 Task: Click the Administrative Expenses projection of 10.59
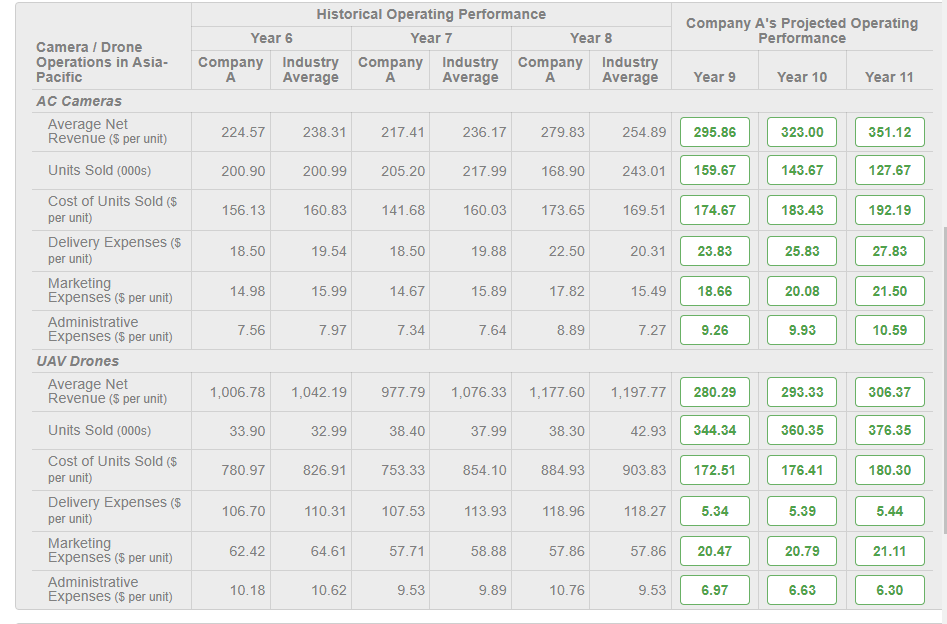[888, 330]
